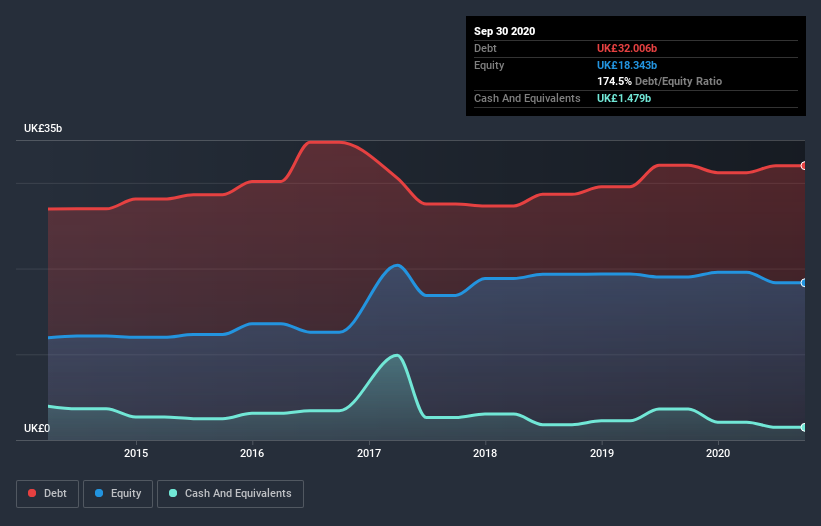The image size is (821, 526).
Task: Click the 2015 x-axis label
Action: [136, 453]
